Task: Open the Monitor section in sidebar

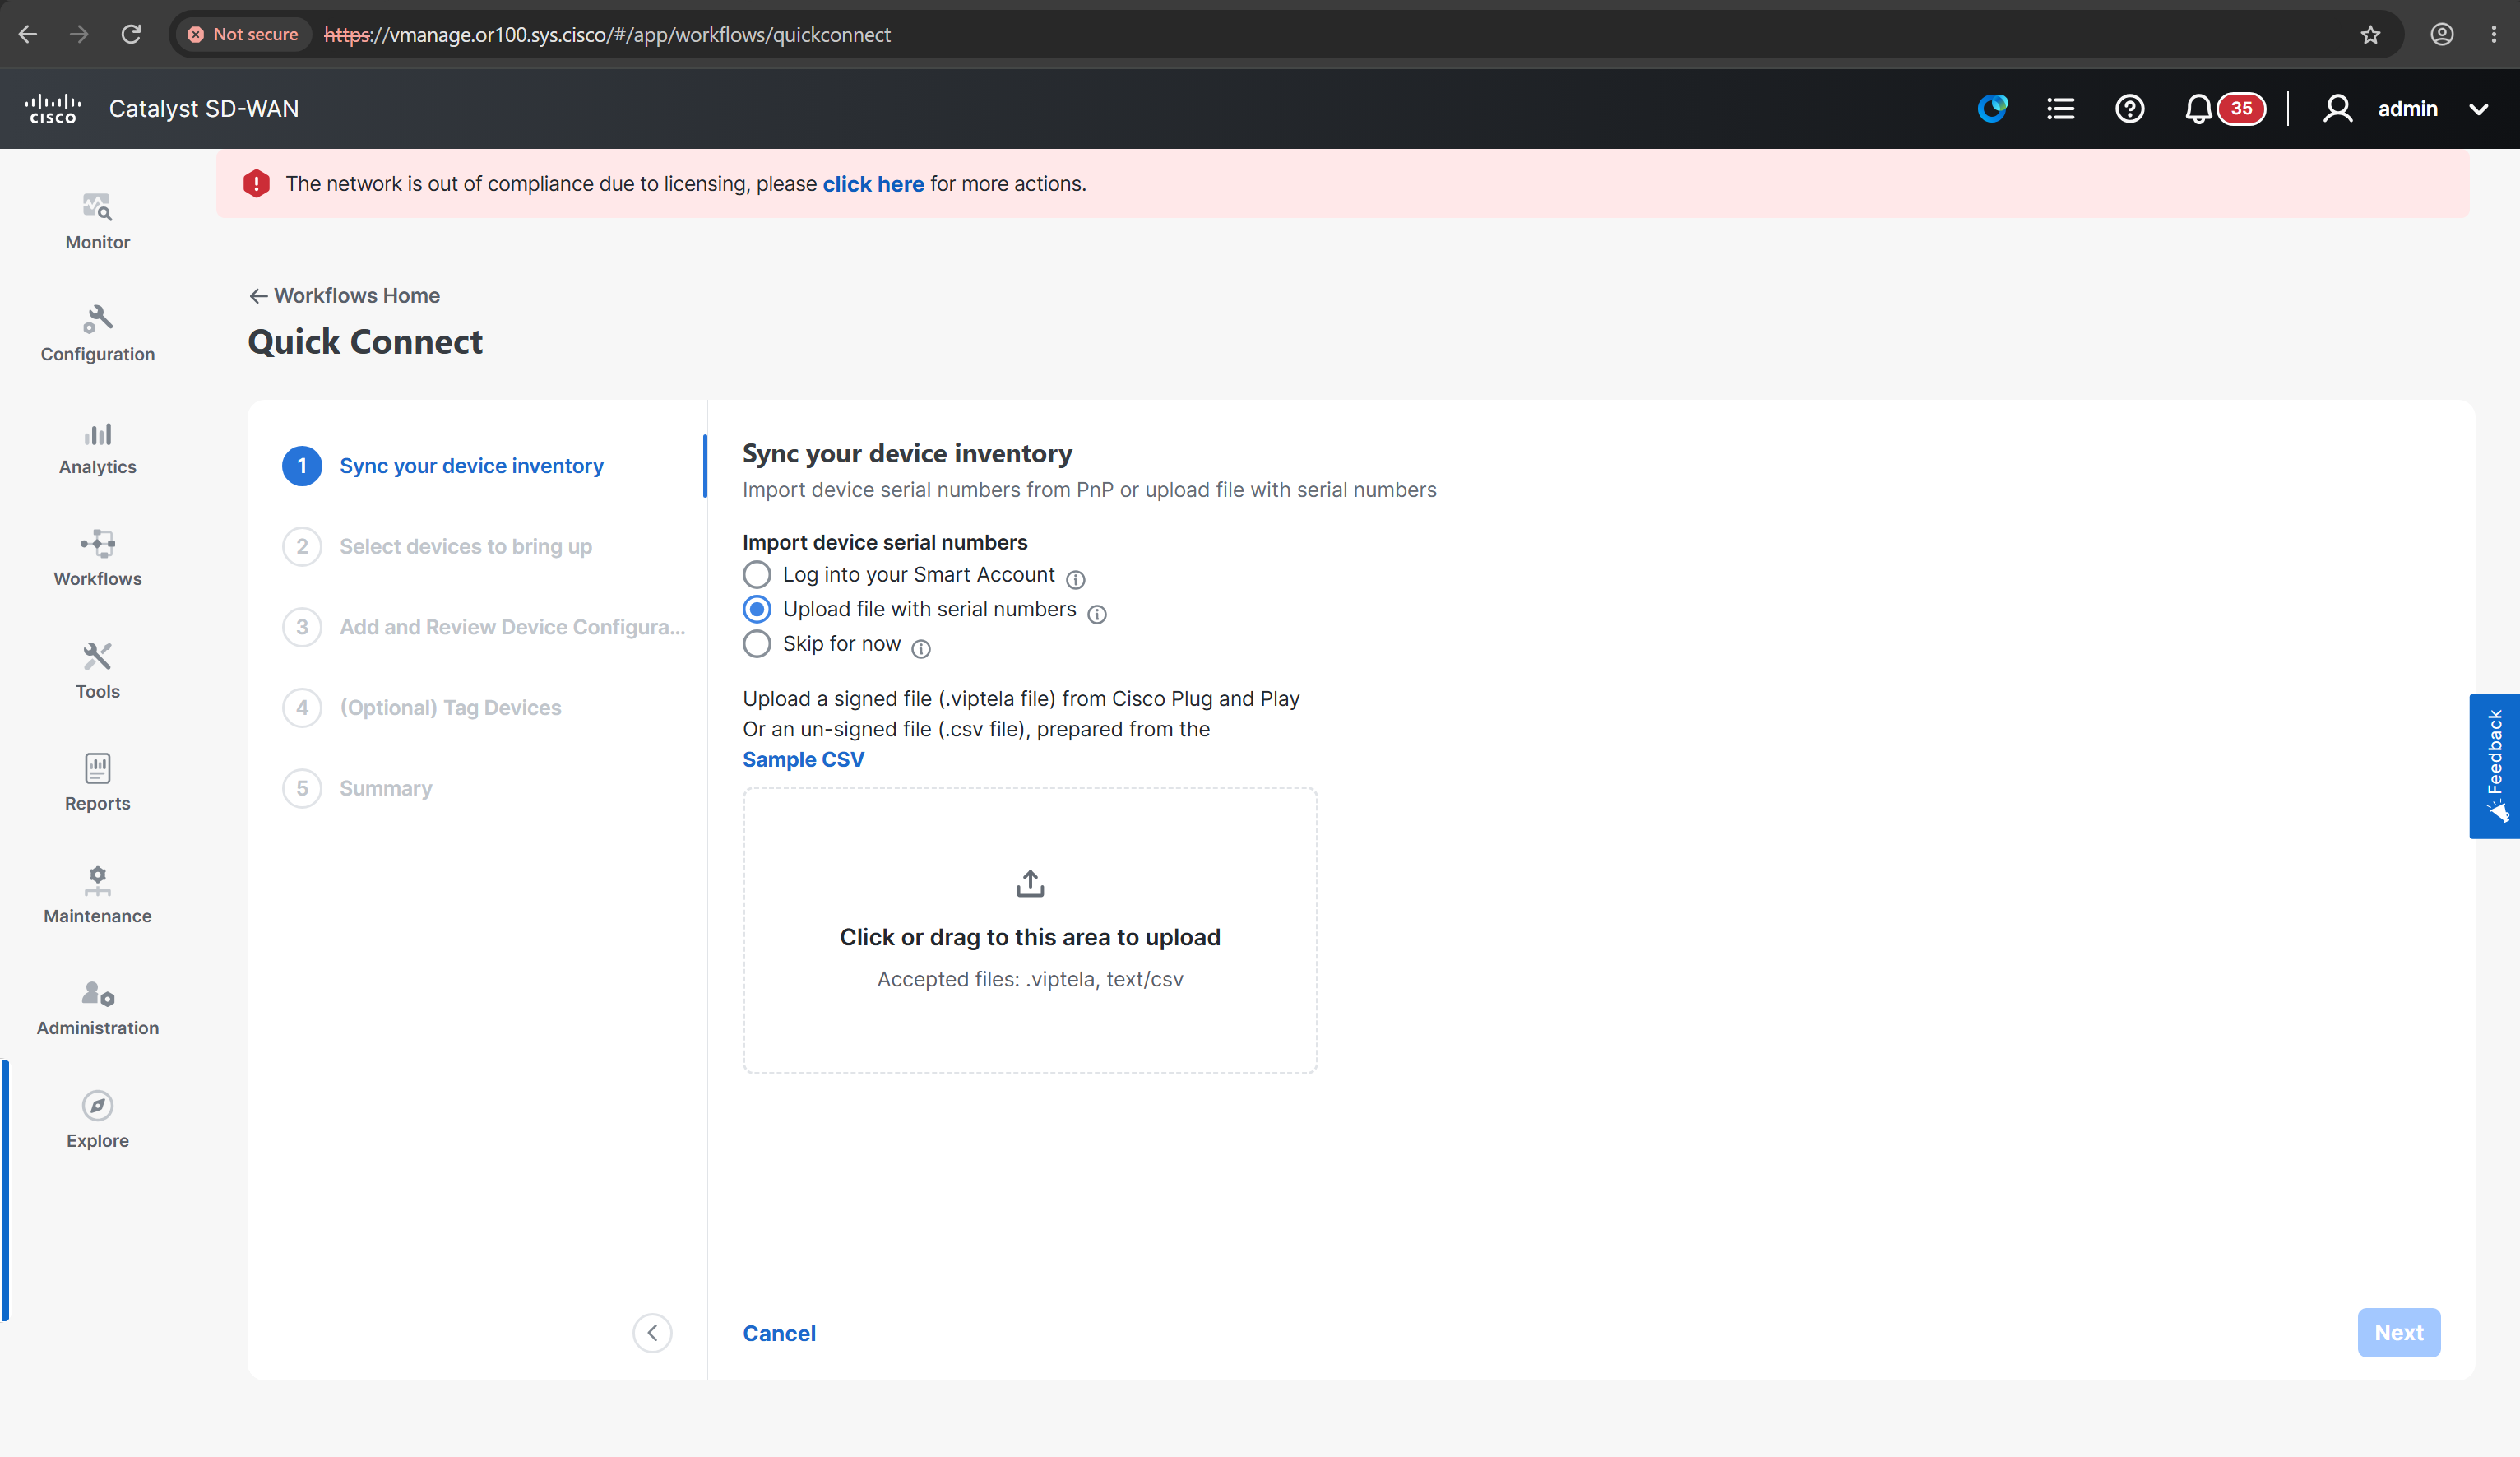Action: pyautogui.click(x=98, y=221)
